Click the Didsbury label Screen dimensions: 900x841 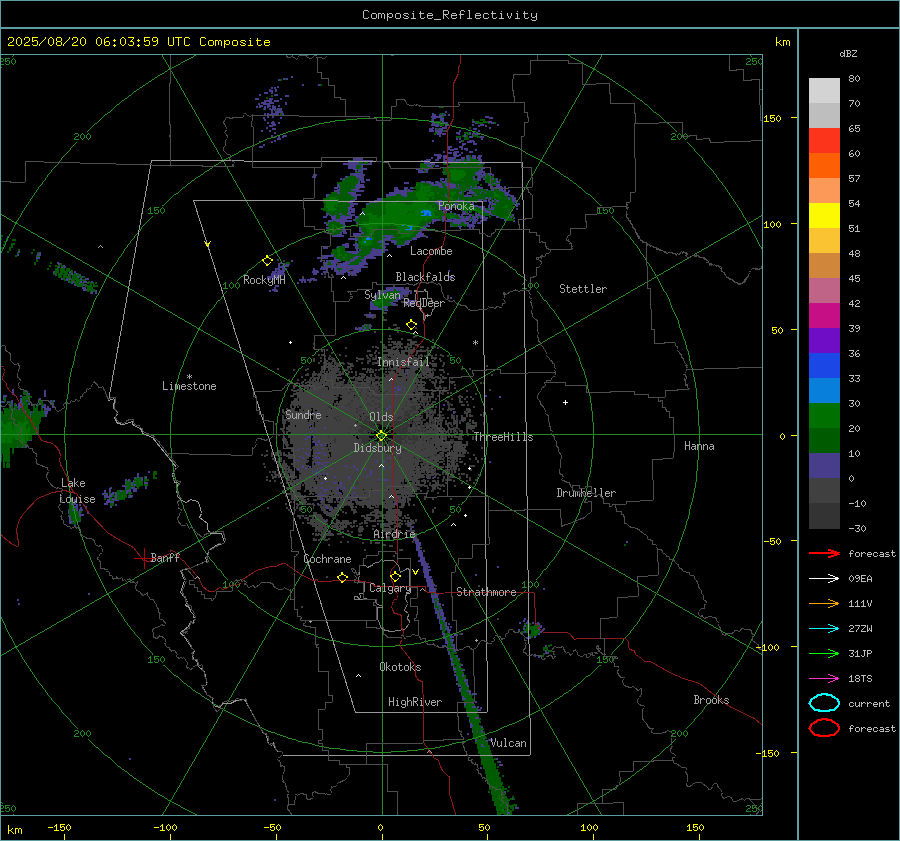pos(377,448)
